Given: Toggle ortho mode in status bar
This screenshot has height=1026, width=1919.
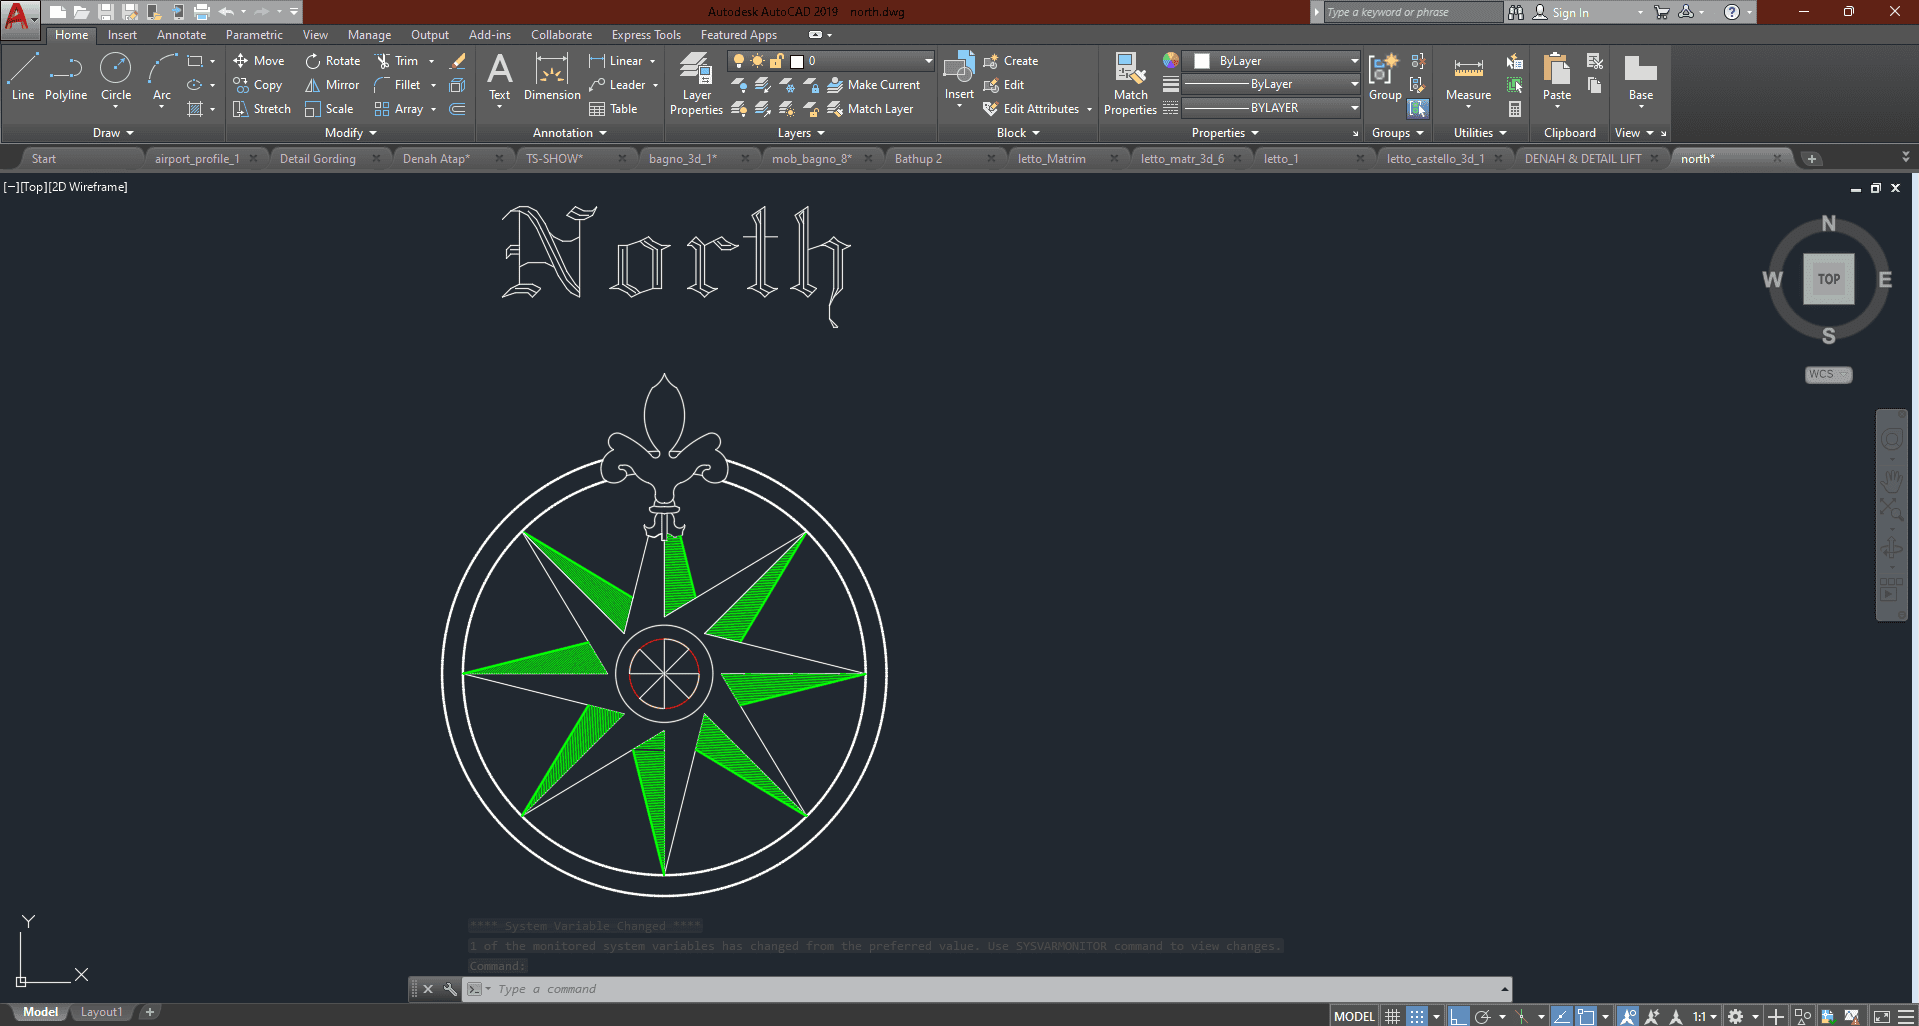Looking at the screenshot, I should [1458, 1016].
